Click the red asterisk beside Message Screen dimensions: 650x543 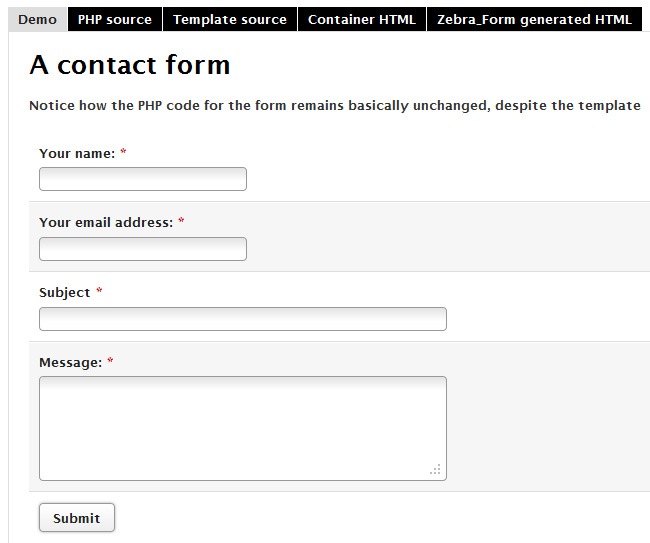tap(111, 363)
